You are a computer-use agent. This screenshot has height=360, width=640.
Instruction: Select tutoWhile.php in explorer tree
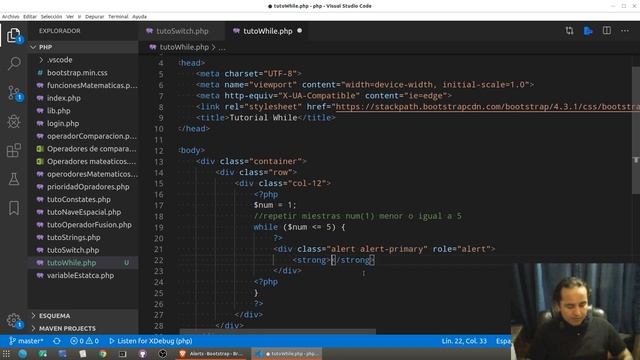[x=83, y=262]
